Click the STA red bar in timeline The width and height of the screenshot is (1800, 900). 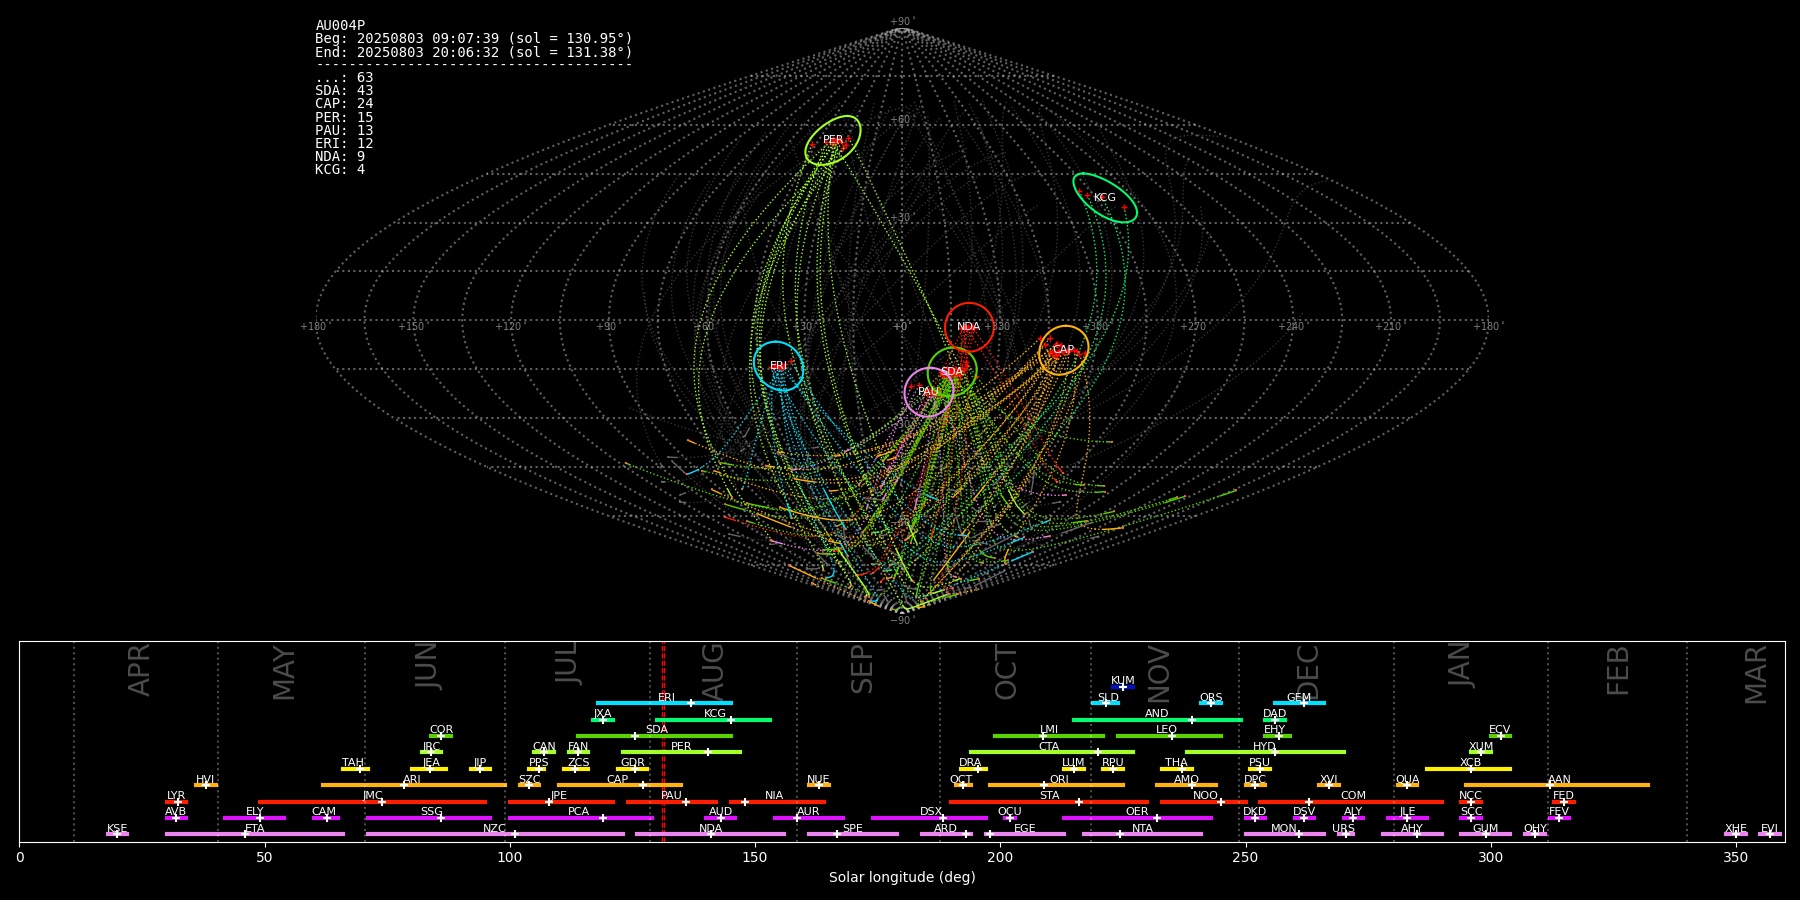(x=1049, y=802)
